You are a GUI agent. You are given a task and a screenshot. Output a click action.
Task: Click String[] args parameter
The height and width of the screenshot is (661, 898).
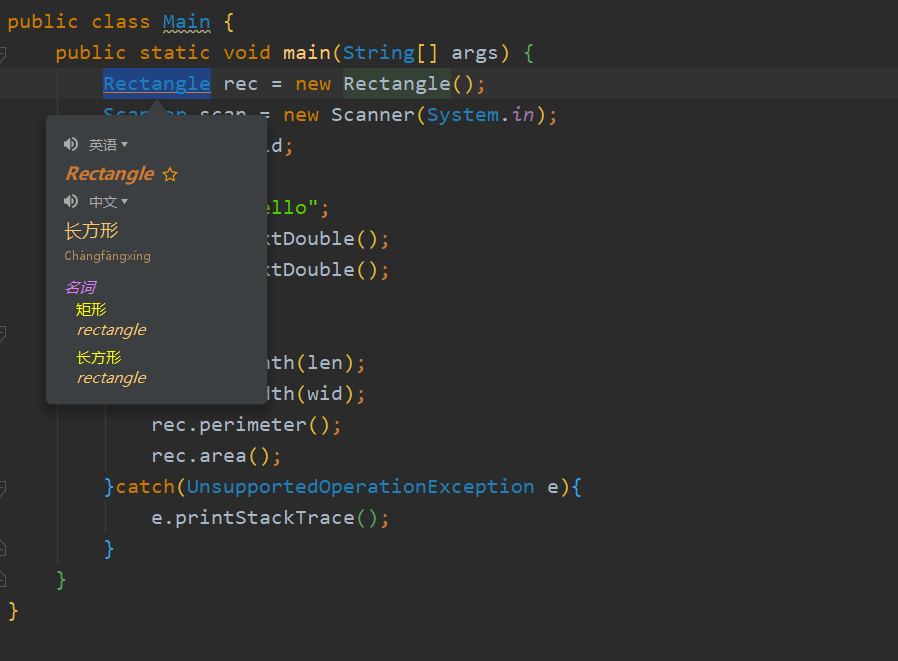coord(420,53)
